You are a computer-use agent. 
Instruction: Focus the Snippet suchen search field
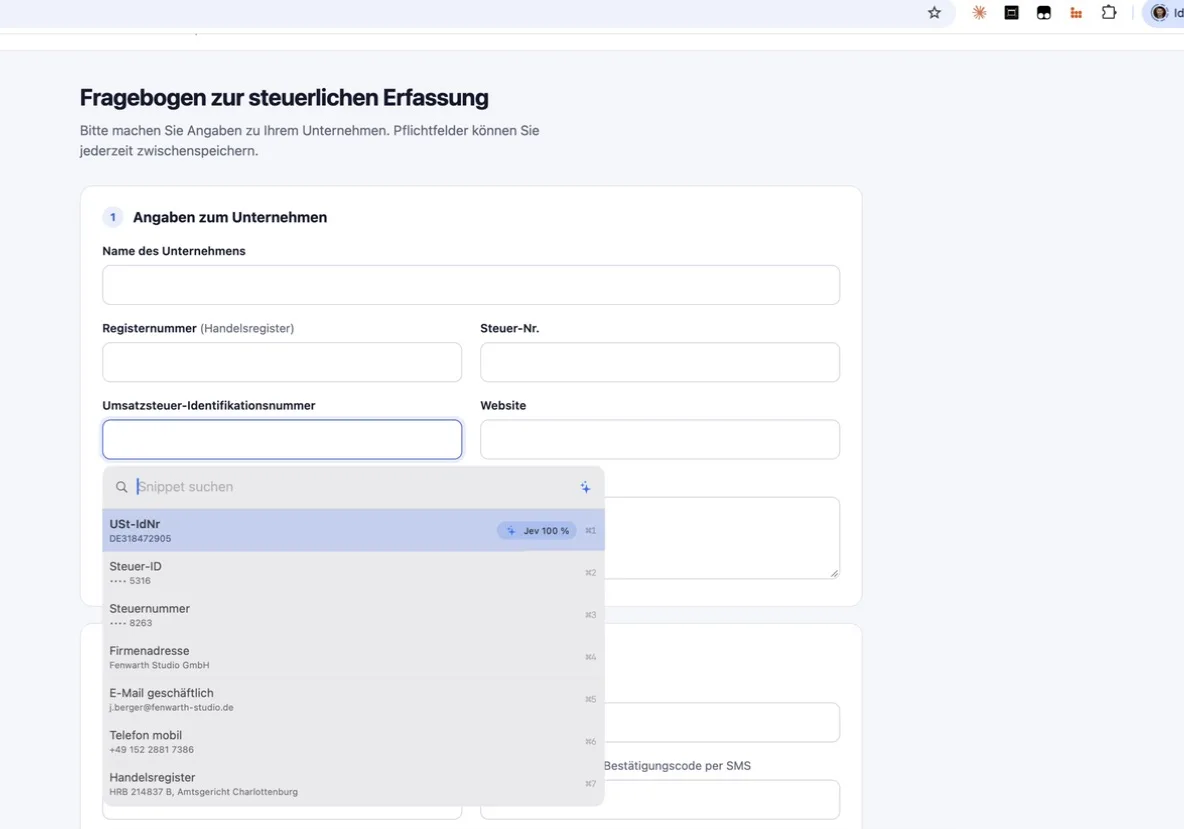pyautogui.click(x=353, y=487)
